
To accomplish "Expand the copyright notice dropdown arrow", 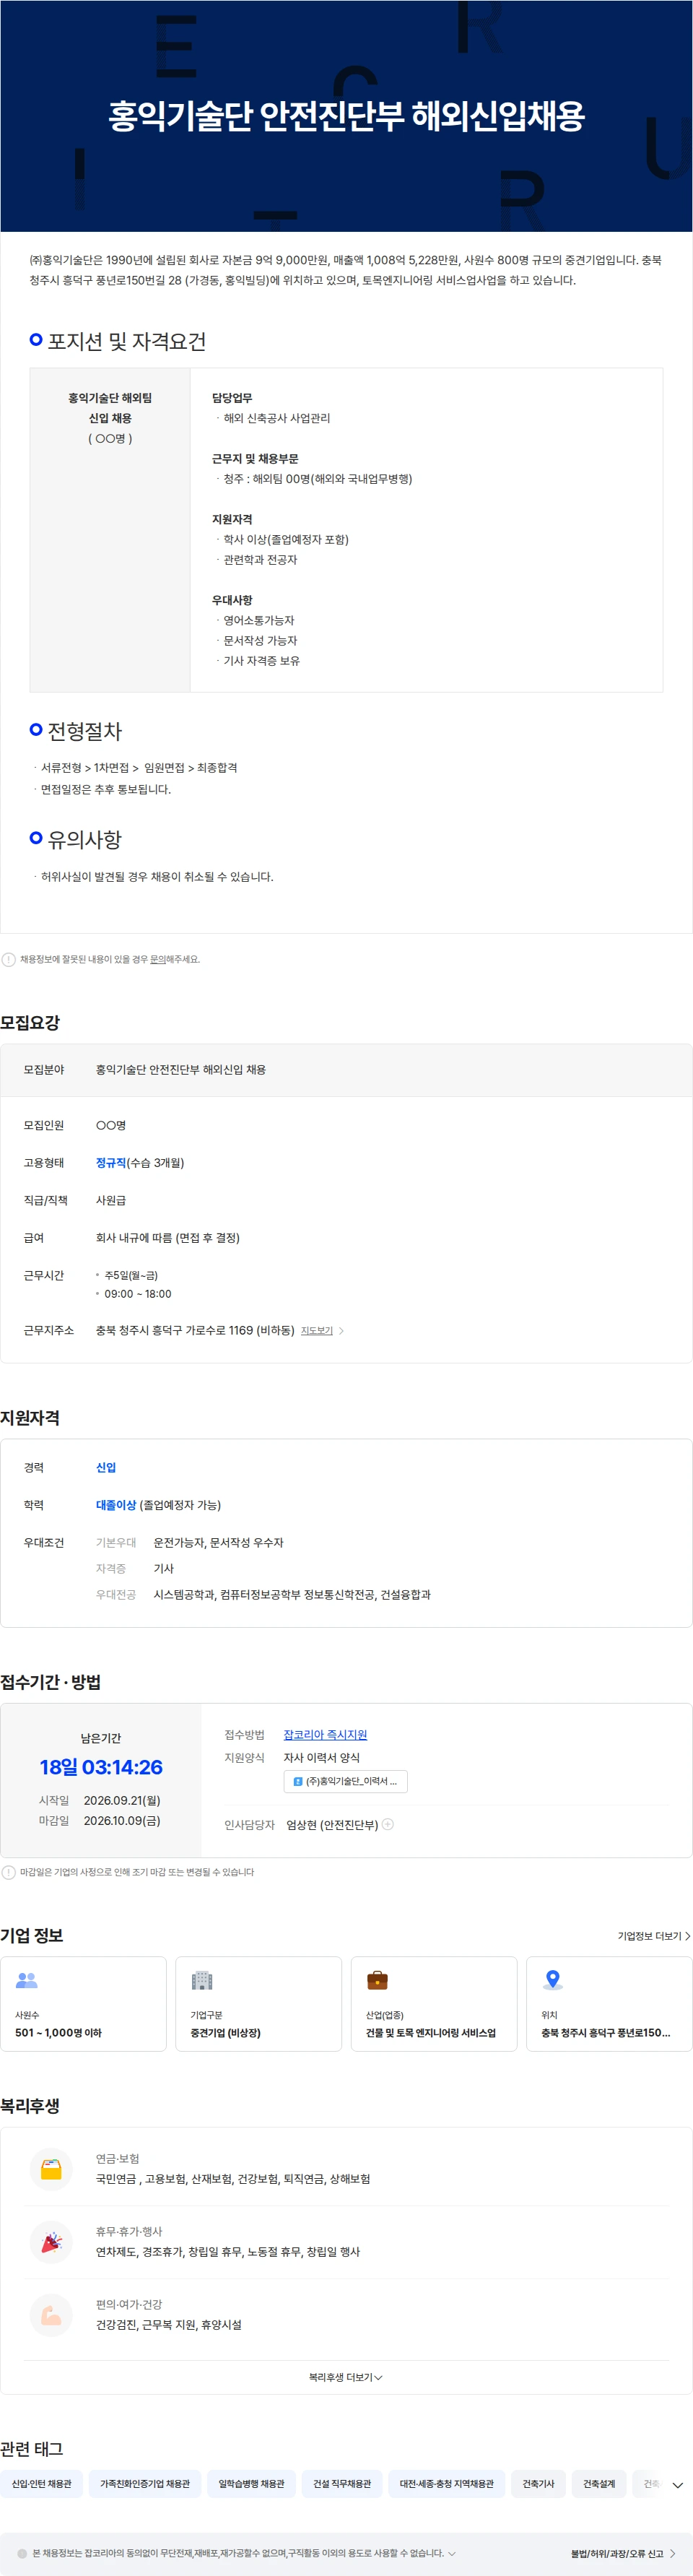I will click(x=452, y=2553).
